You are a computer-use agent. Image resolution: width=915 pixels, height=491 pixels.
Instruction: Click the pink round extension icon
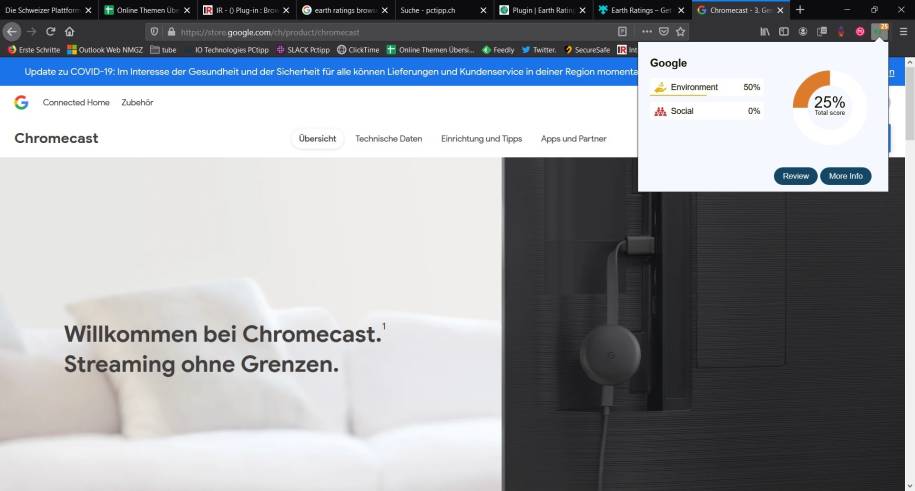point(860,32)
